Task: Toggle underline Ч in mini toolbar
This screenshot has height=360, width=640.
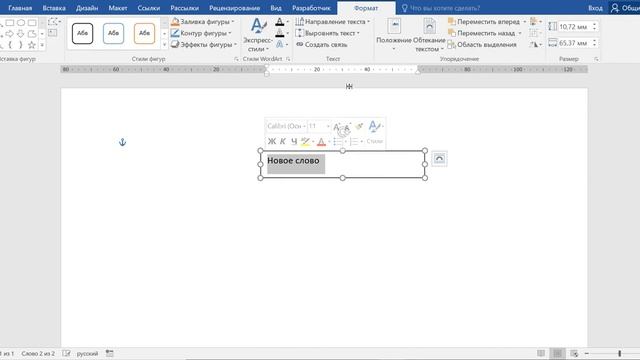Action: 293,142
